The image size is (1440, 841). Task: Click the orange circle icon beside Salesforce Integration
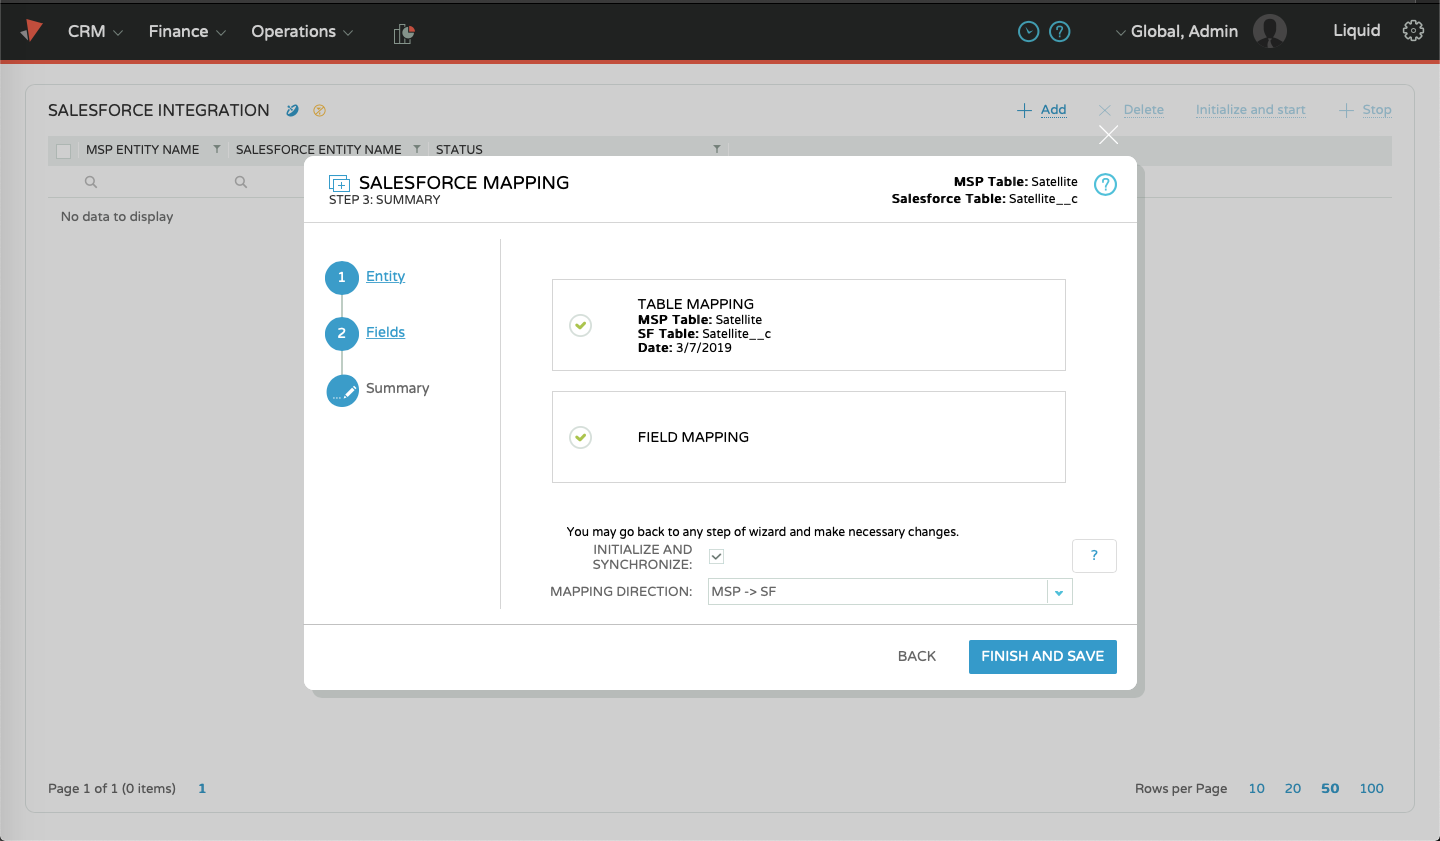[320, 110]
